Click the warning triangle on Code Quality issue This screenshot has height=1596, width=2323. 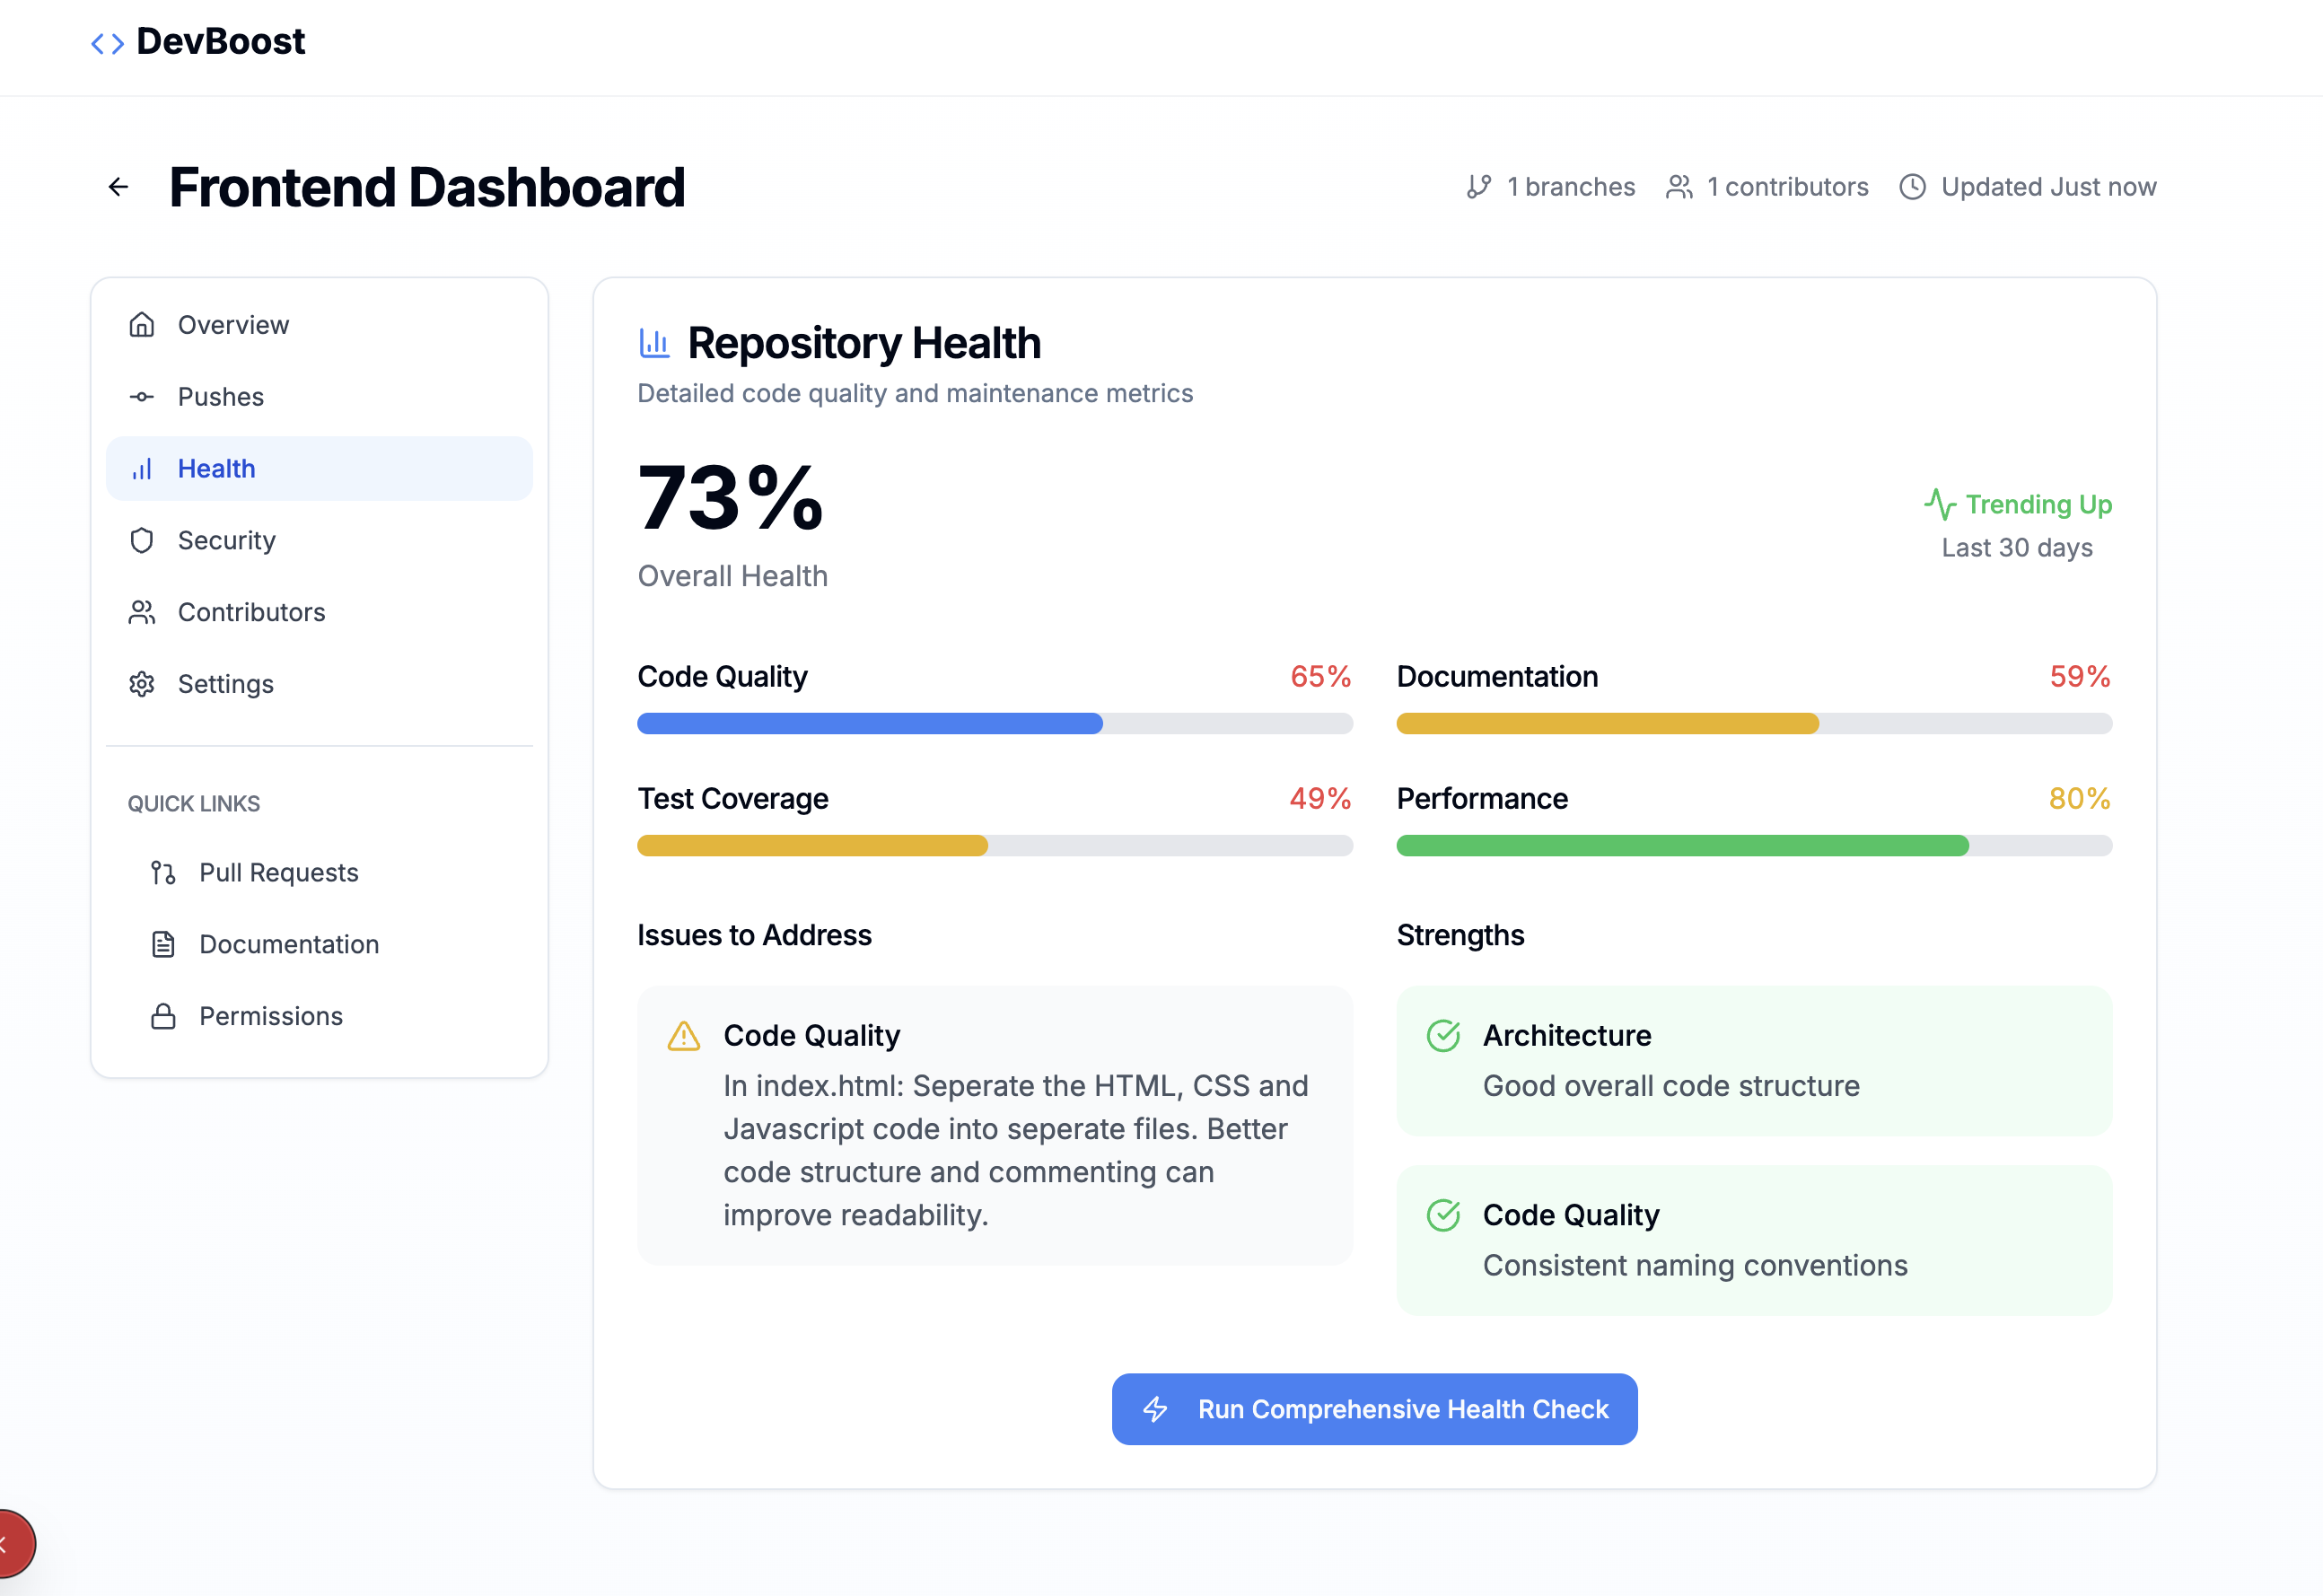684,1036
